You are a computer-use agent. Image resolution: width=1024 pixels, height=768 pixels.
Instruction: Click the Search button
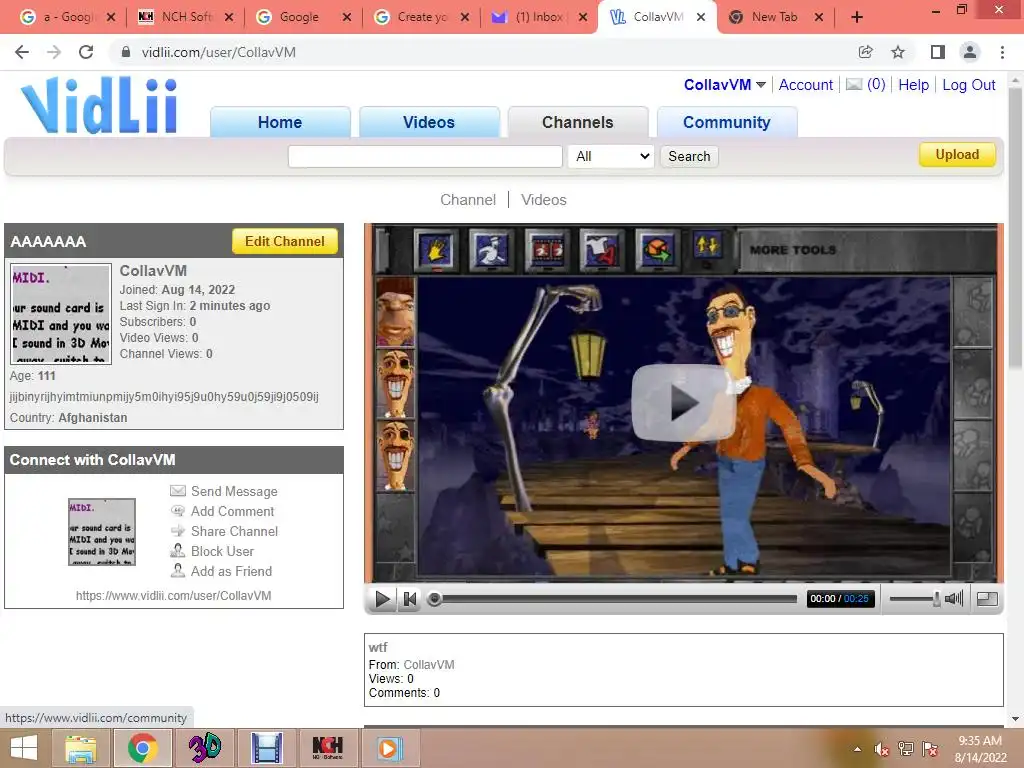click(689, 156)
